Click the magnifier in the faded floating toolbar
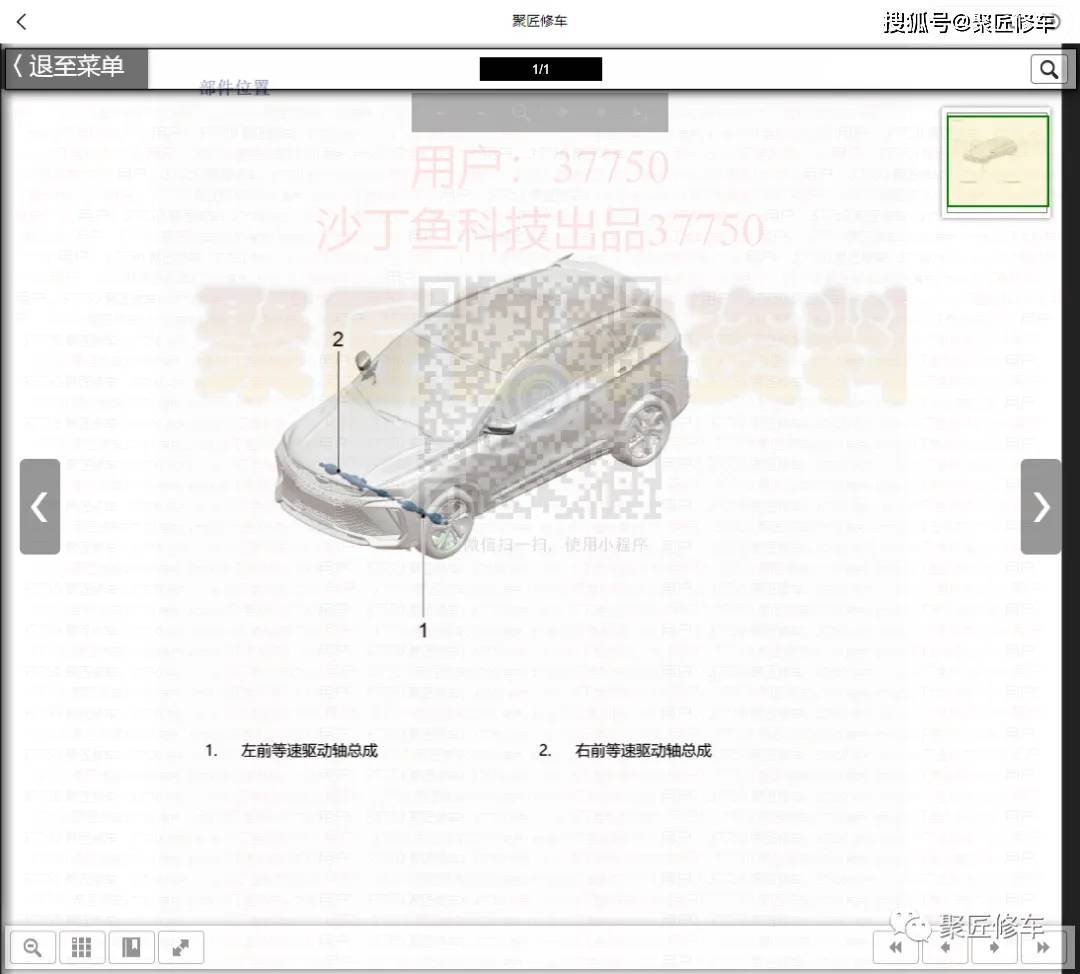Image resolution: width=1080 pixels, height=974 pixels. pyautogui.click(x=521, y=112)
